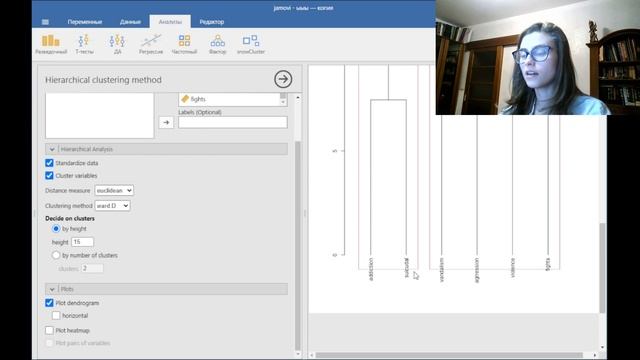Click the options panel scroll up arrow

(x=298, y=98)
